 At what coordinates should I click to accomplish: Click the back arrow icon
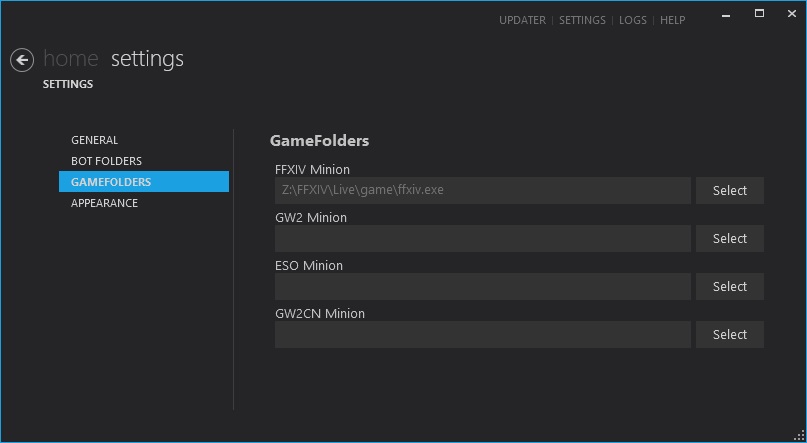click(22, 60)
